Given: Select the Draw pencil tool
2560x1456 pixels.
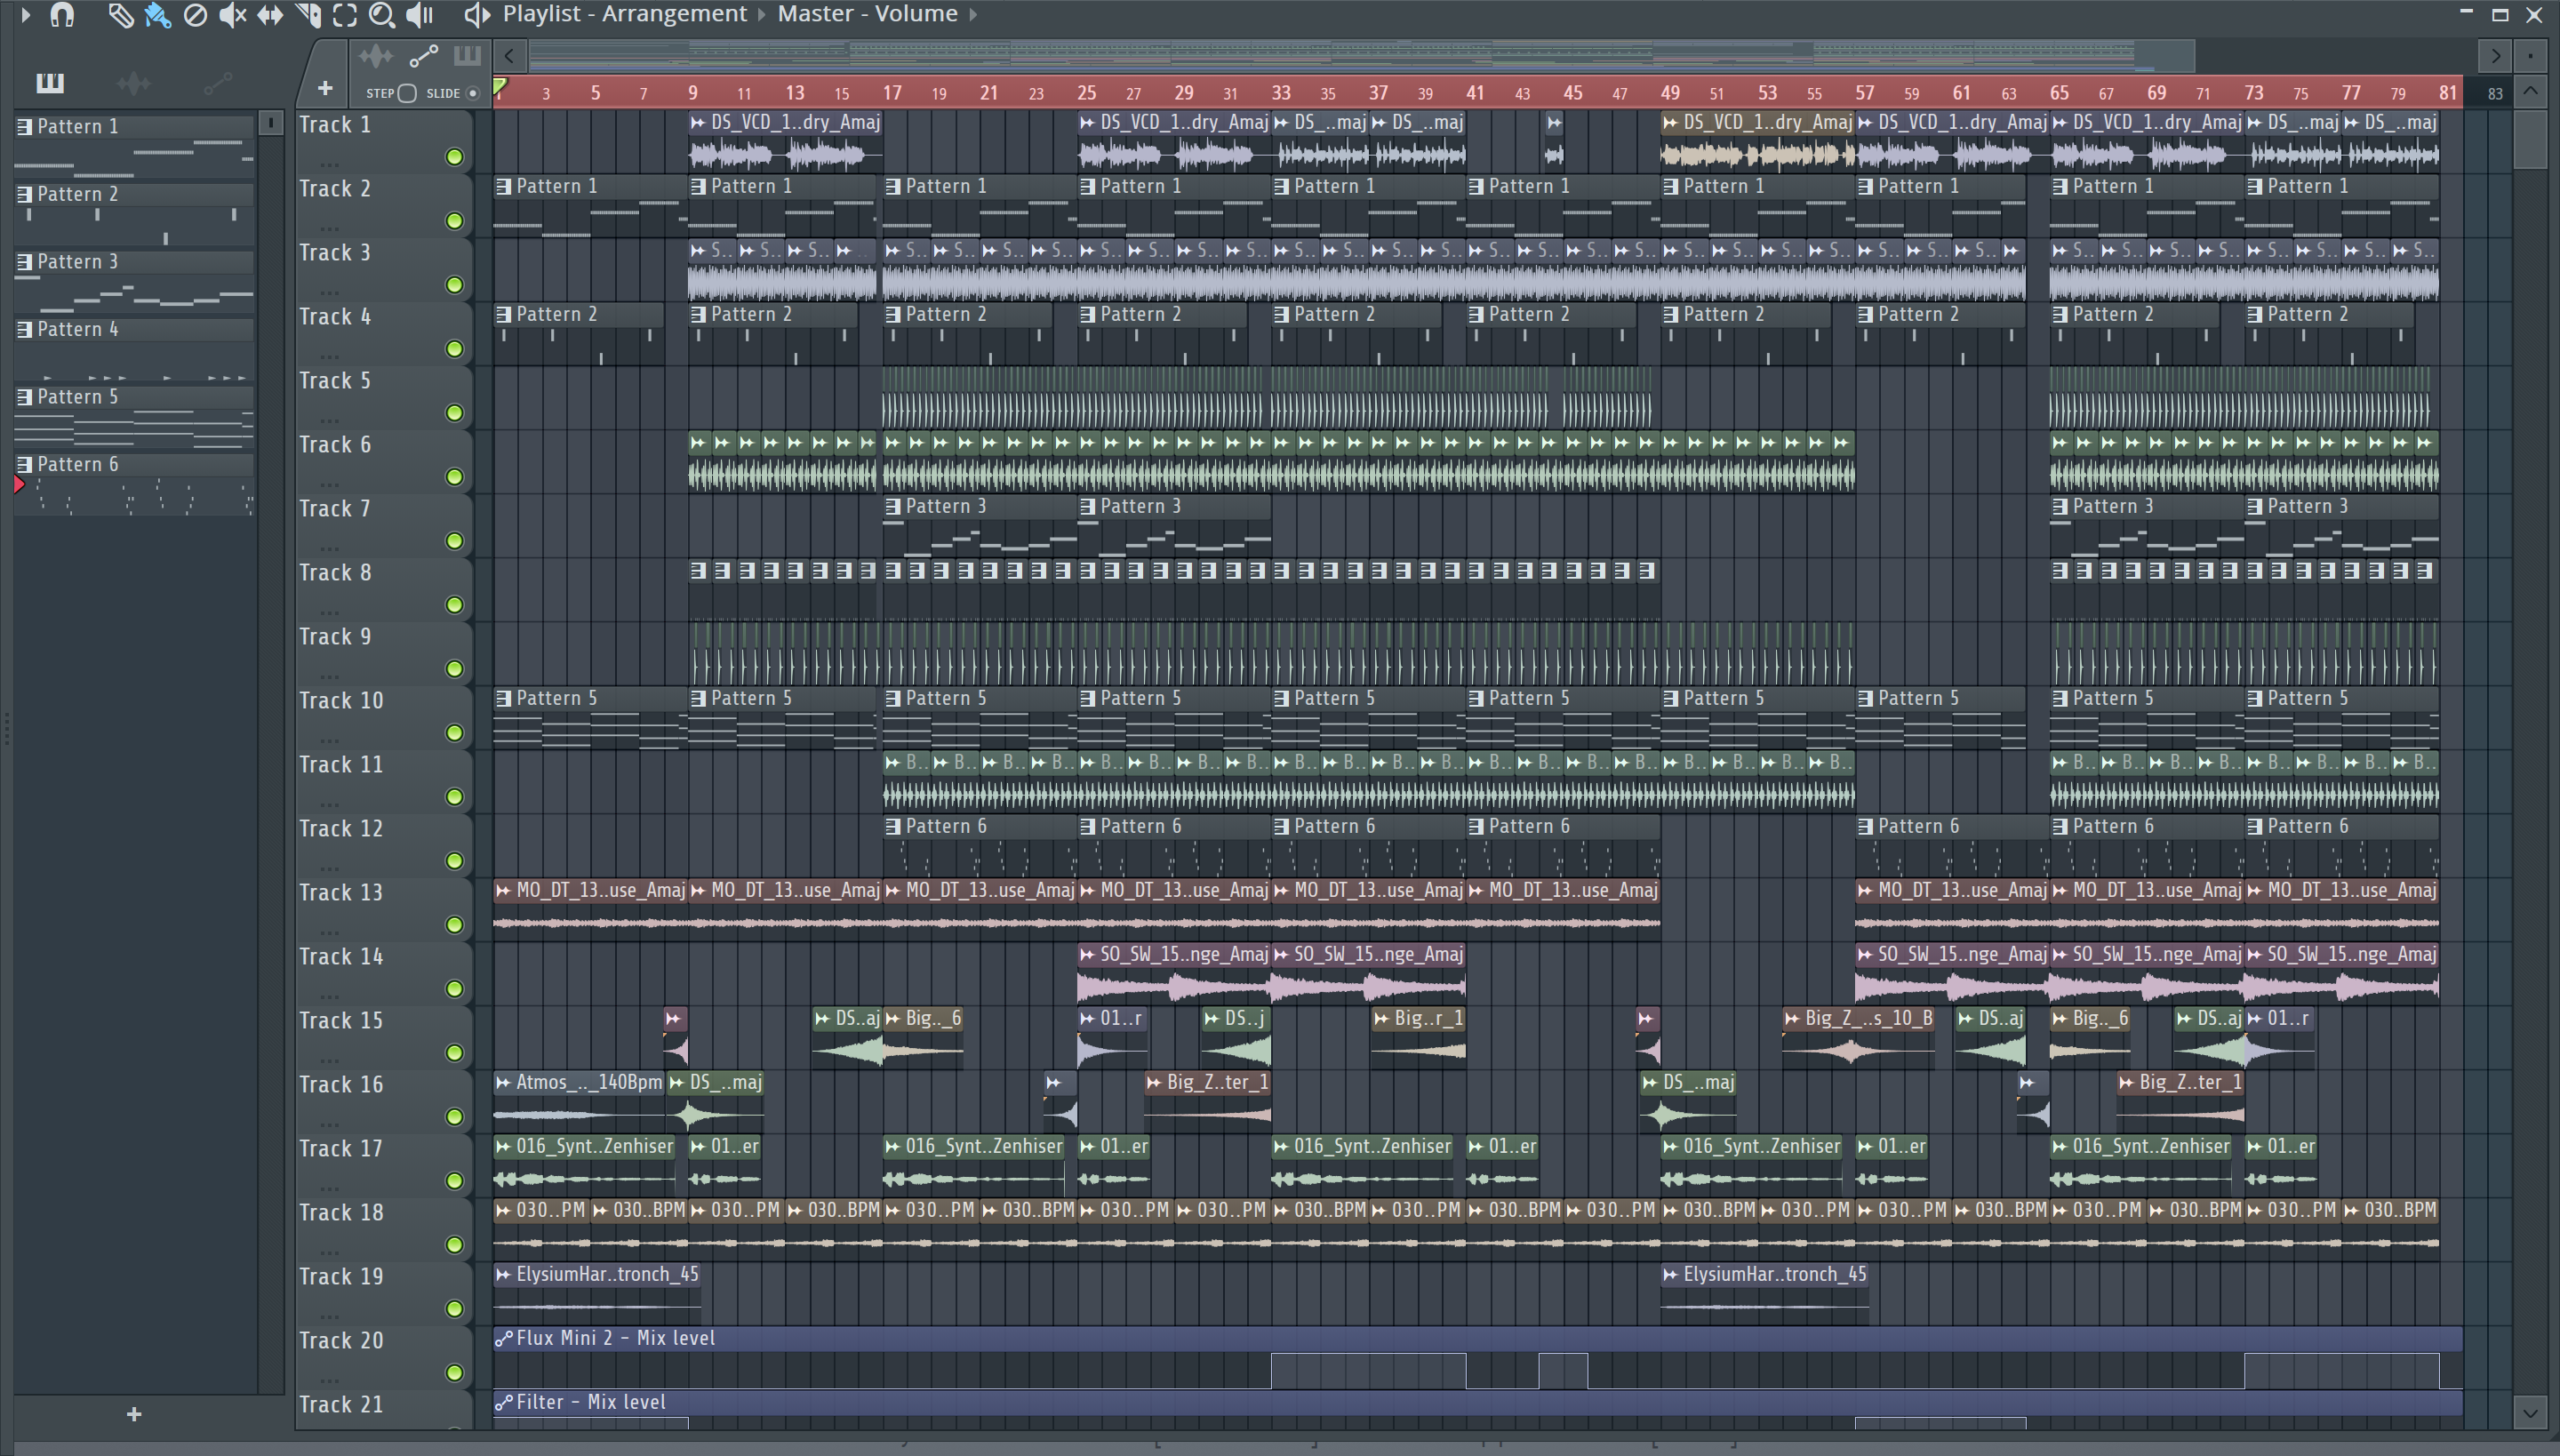Looking at the screenshot, I should [120, 15].
